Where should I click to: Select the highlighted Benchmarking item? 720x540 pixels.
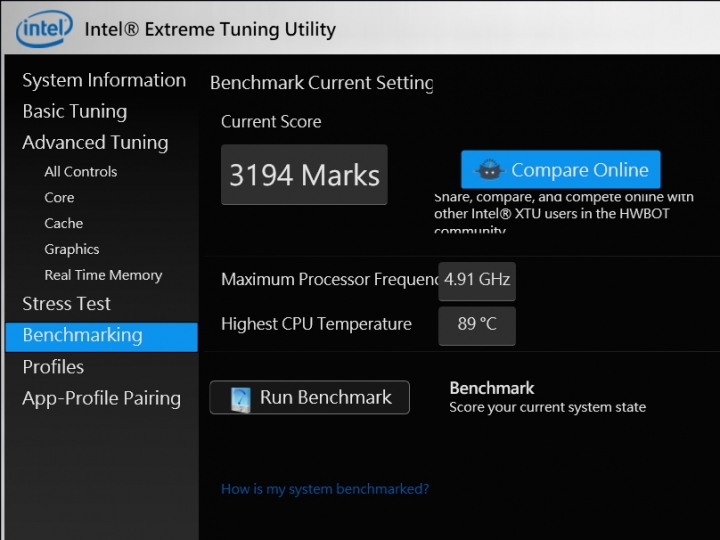[x=101, y=337]
